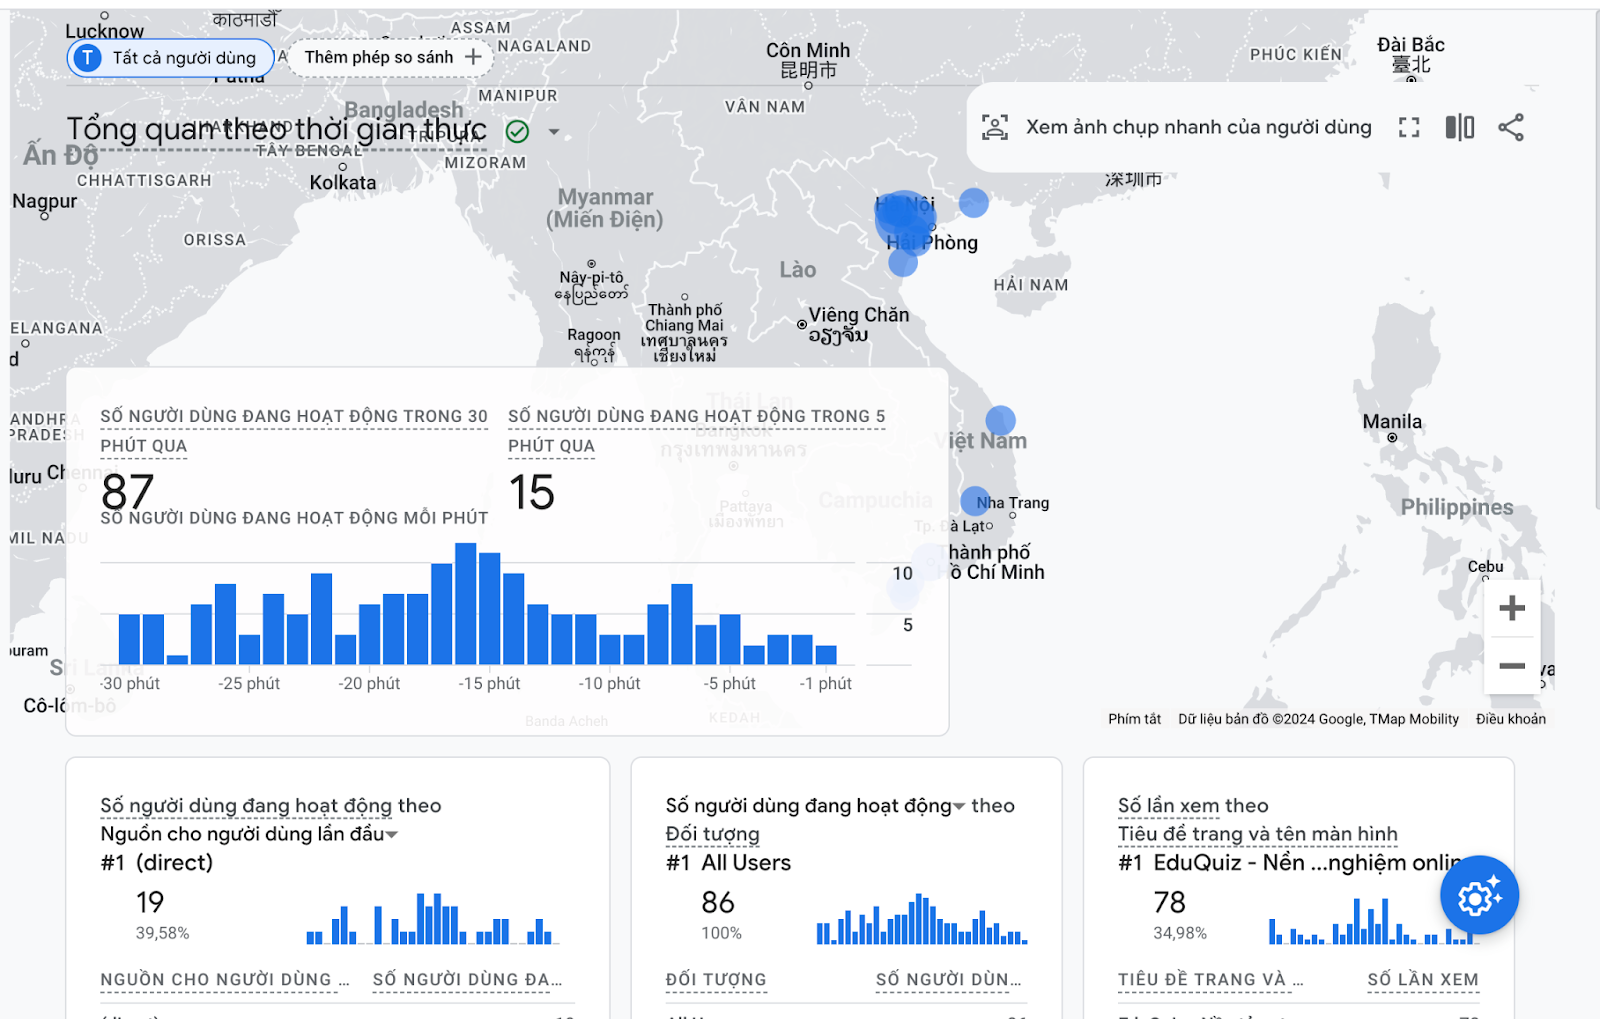The height and width of the screenshot is (1019, 1600).
Task: Click 'NGUỒN CHO NGƯỜI DÙNG ...' column header
Action: click(x=225, y=980)
